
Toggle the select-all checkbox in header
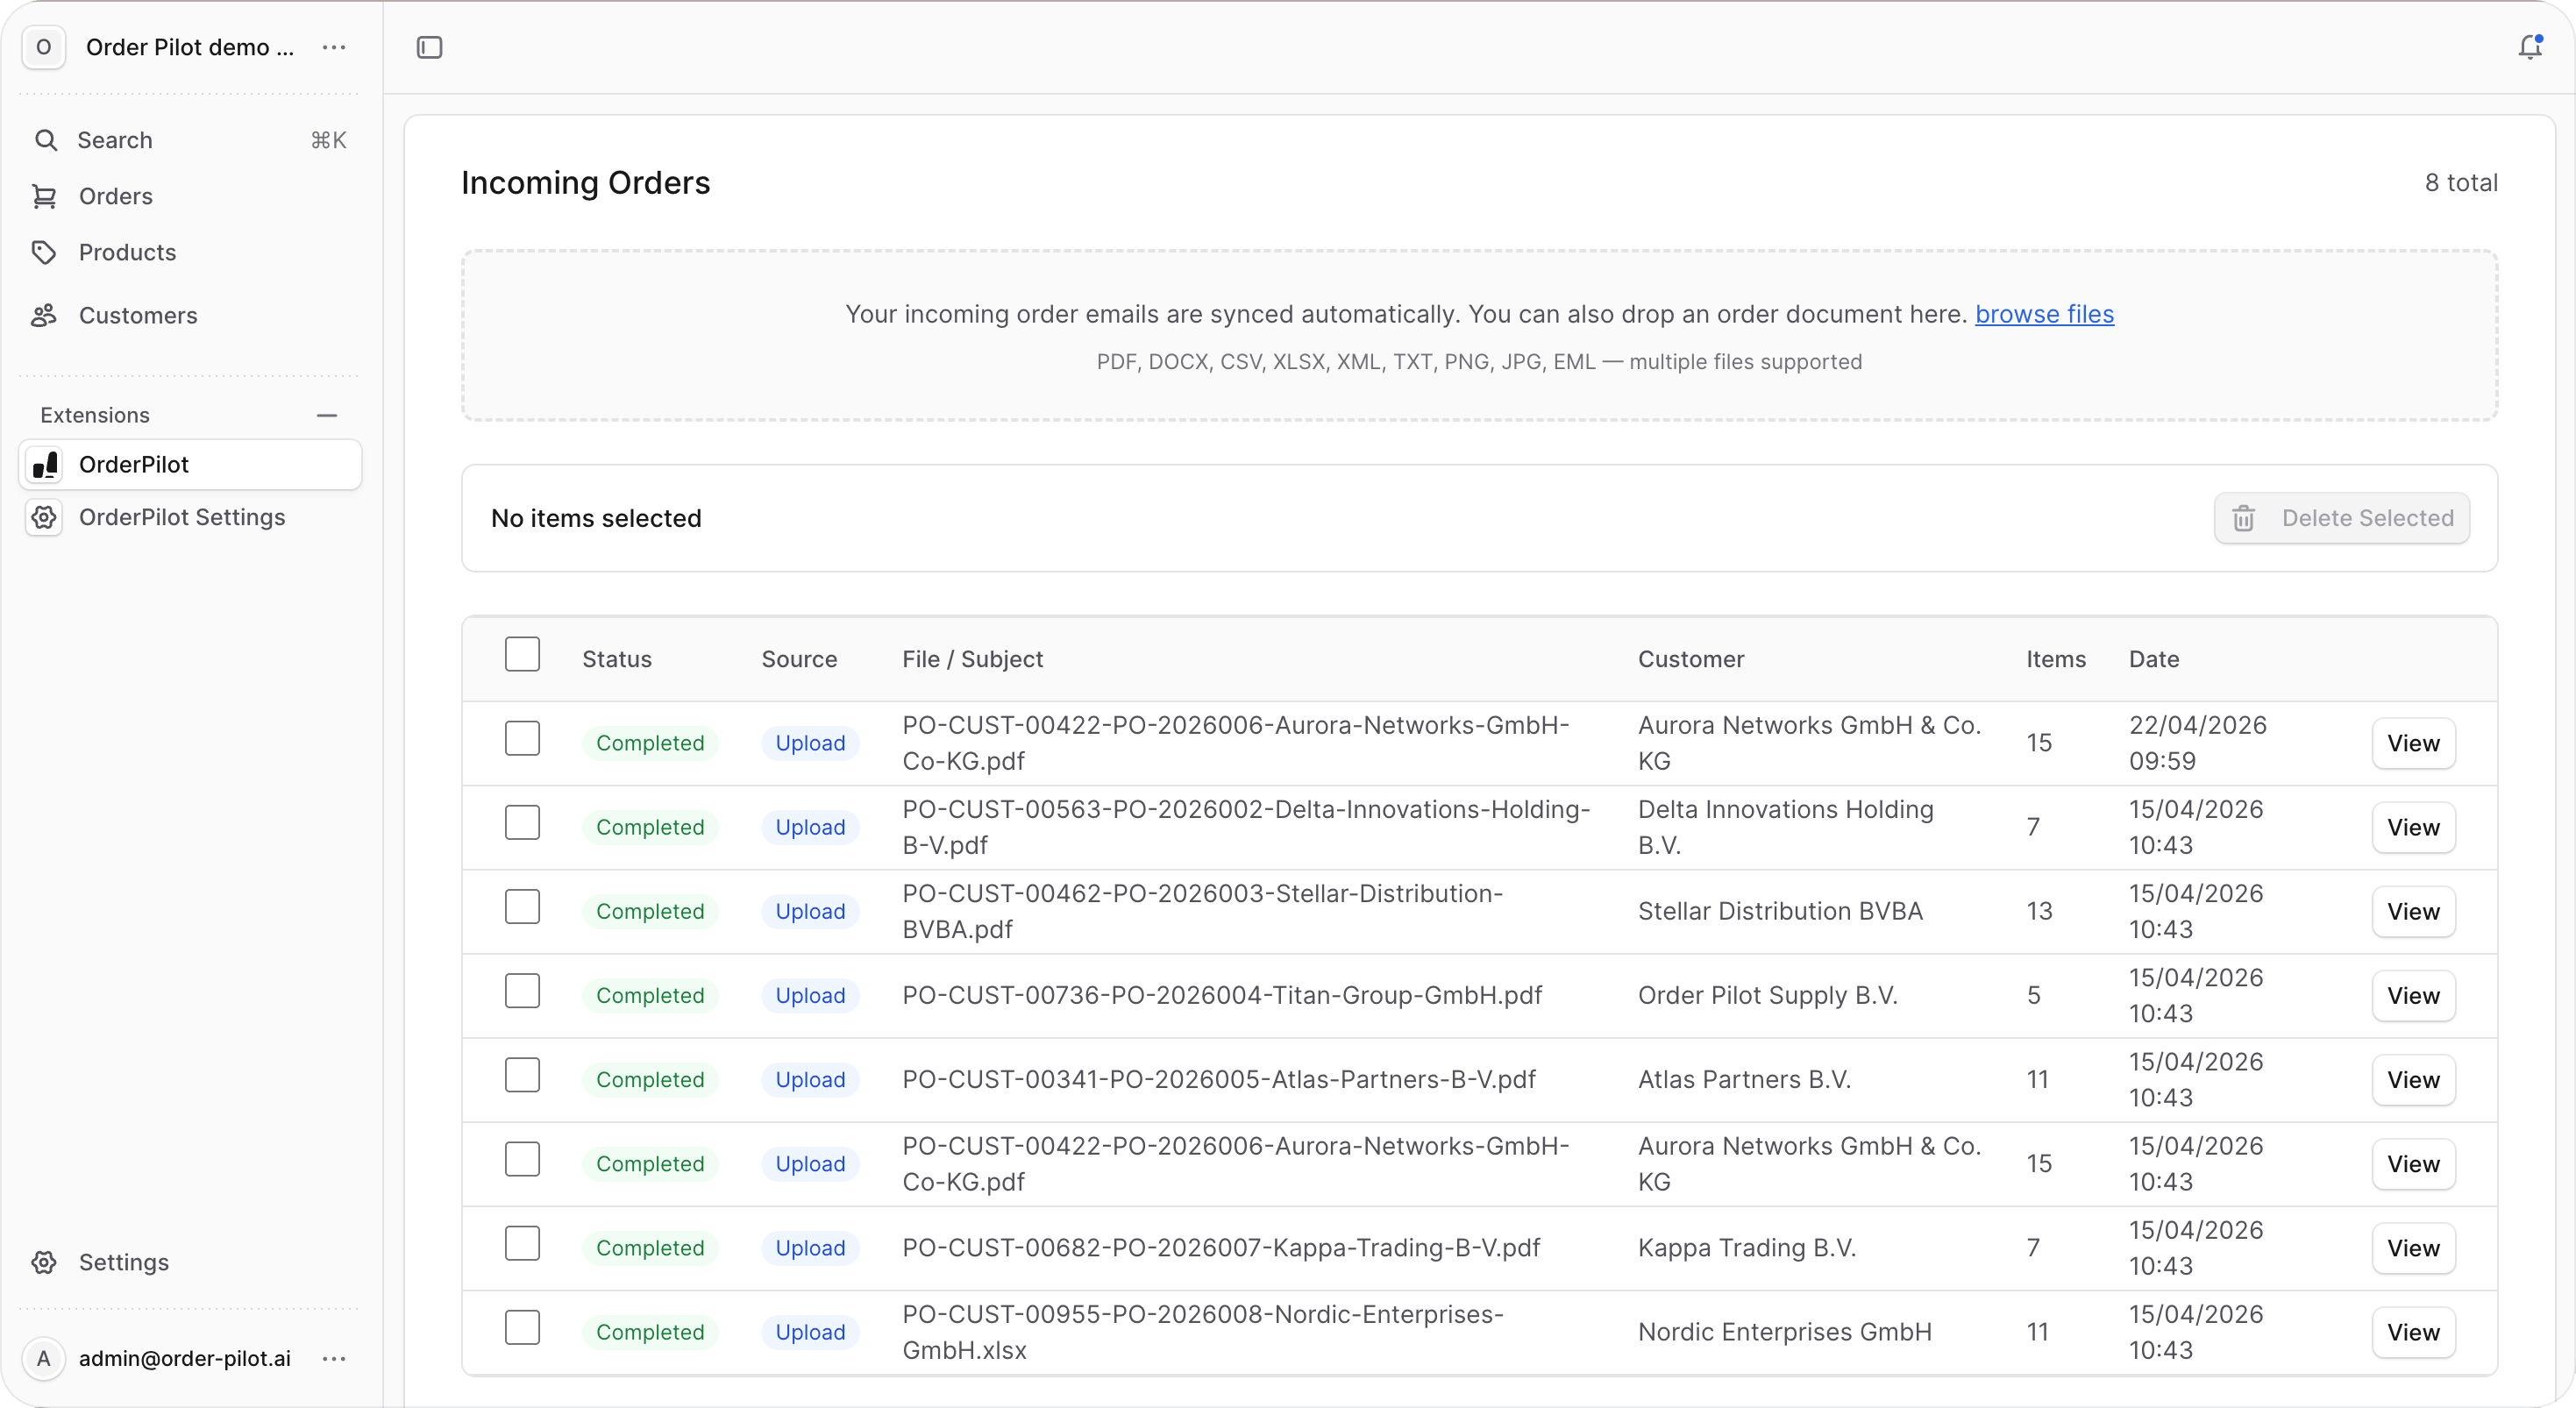522,654
